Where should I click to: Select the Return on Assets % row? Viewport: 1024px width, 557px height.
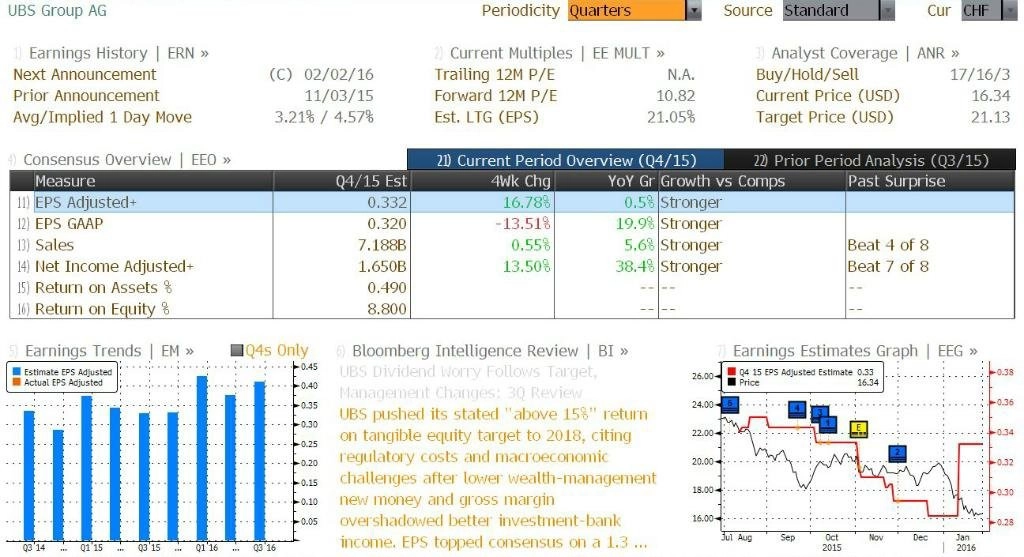(513, 287)
